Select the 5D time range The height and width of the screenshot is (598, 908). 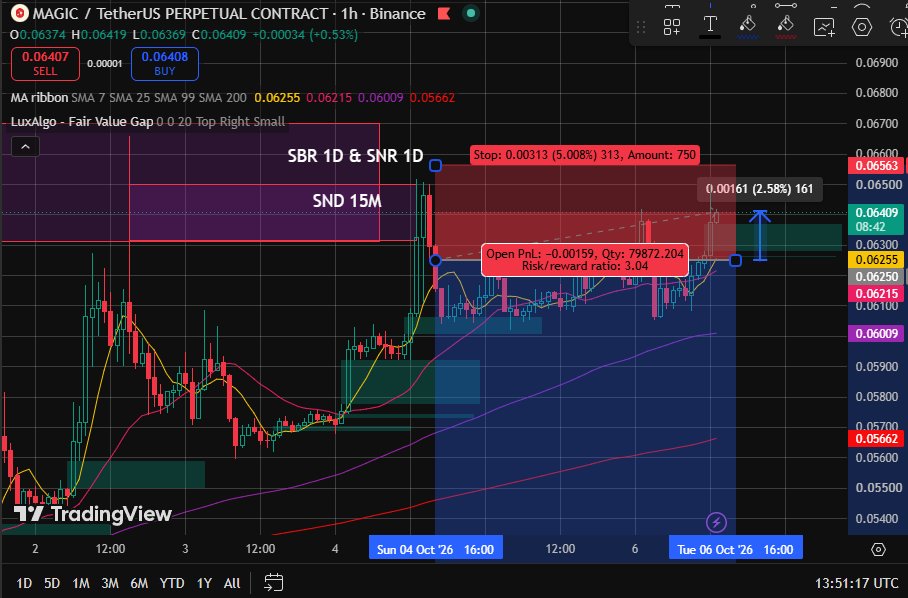pyautogui.click(x=52, y=583)
